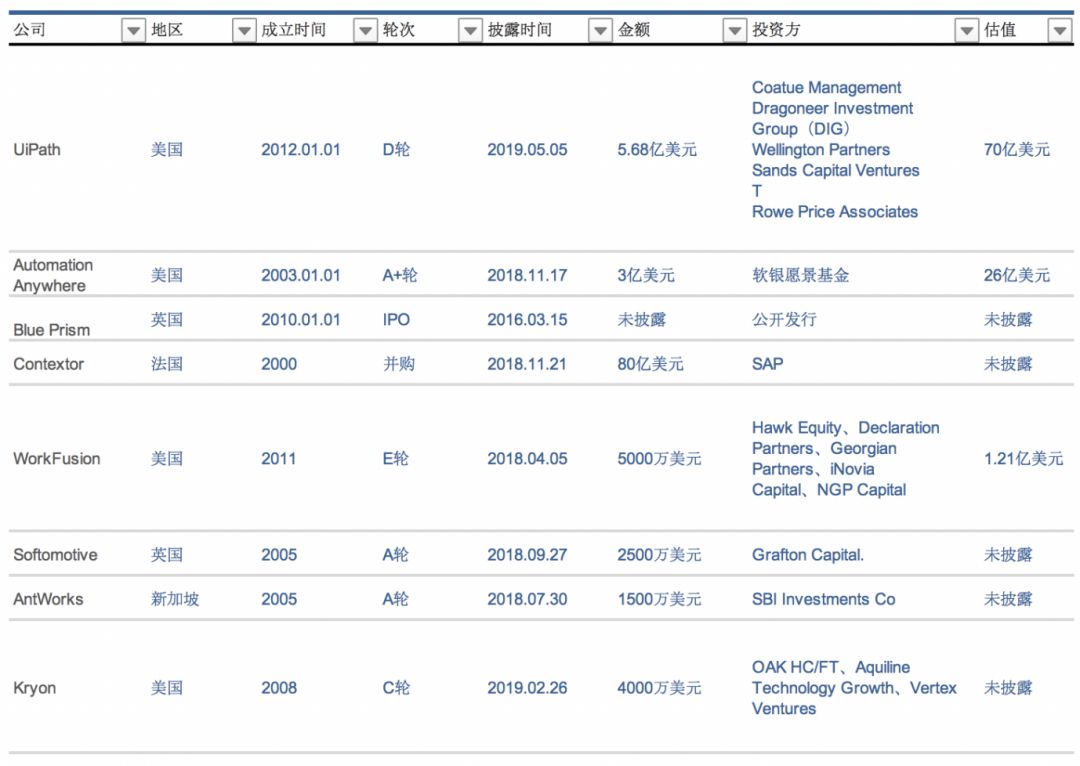This screenshot has width=1080, height=766.
Task: Click the 80亿美元 amount cell
Action: coord(650,364)
